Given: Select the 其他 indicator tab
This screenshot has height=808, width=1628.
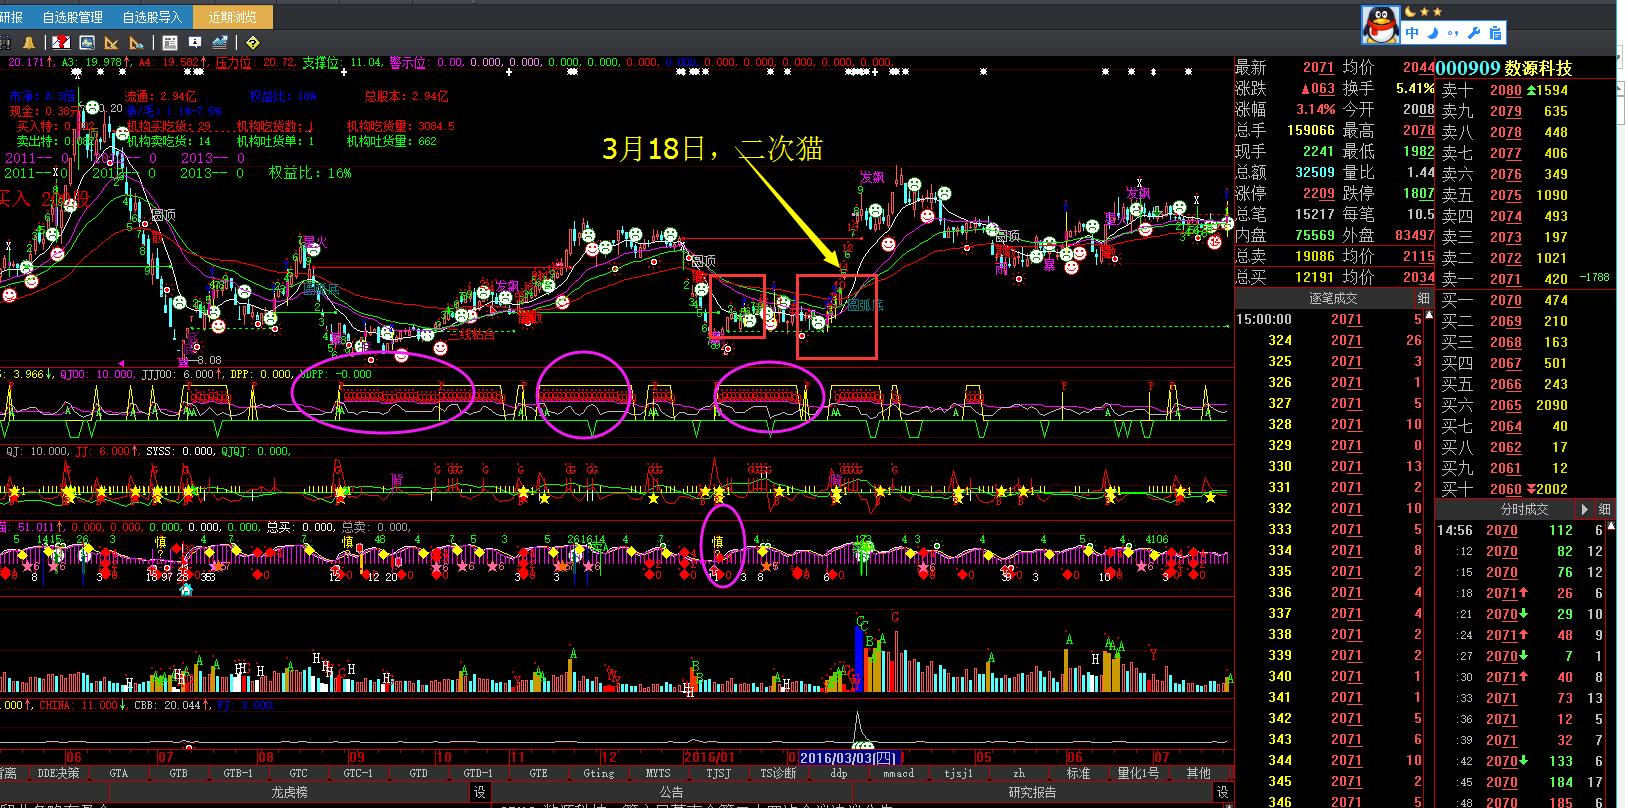Looking at the screenshot, I should [x=1198, y=773].
